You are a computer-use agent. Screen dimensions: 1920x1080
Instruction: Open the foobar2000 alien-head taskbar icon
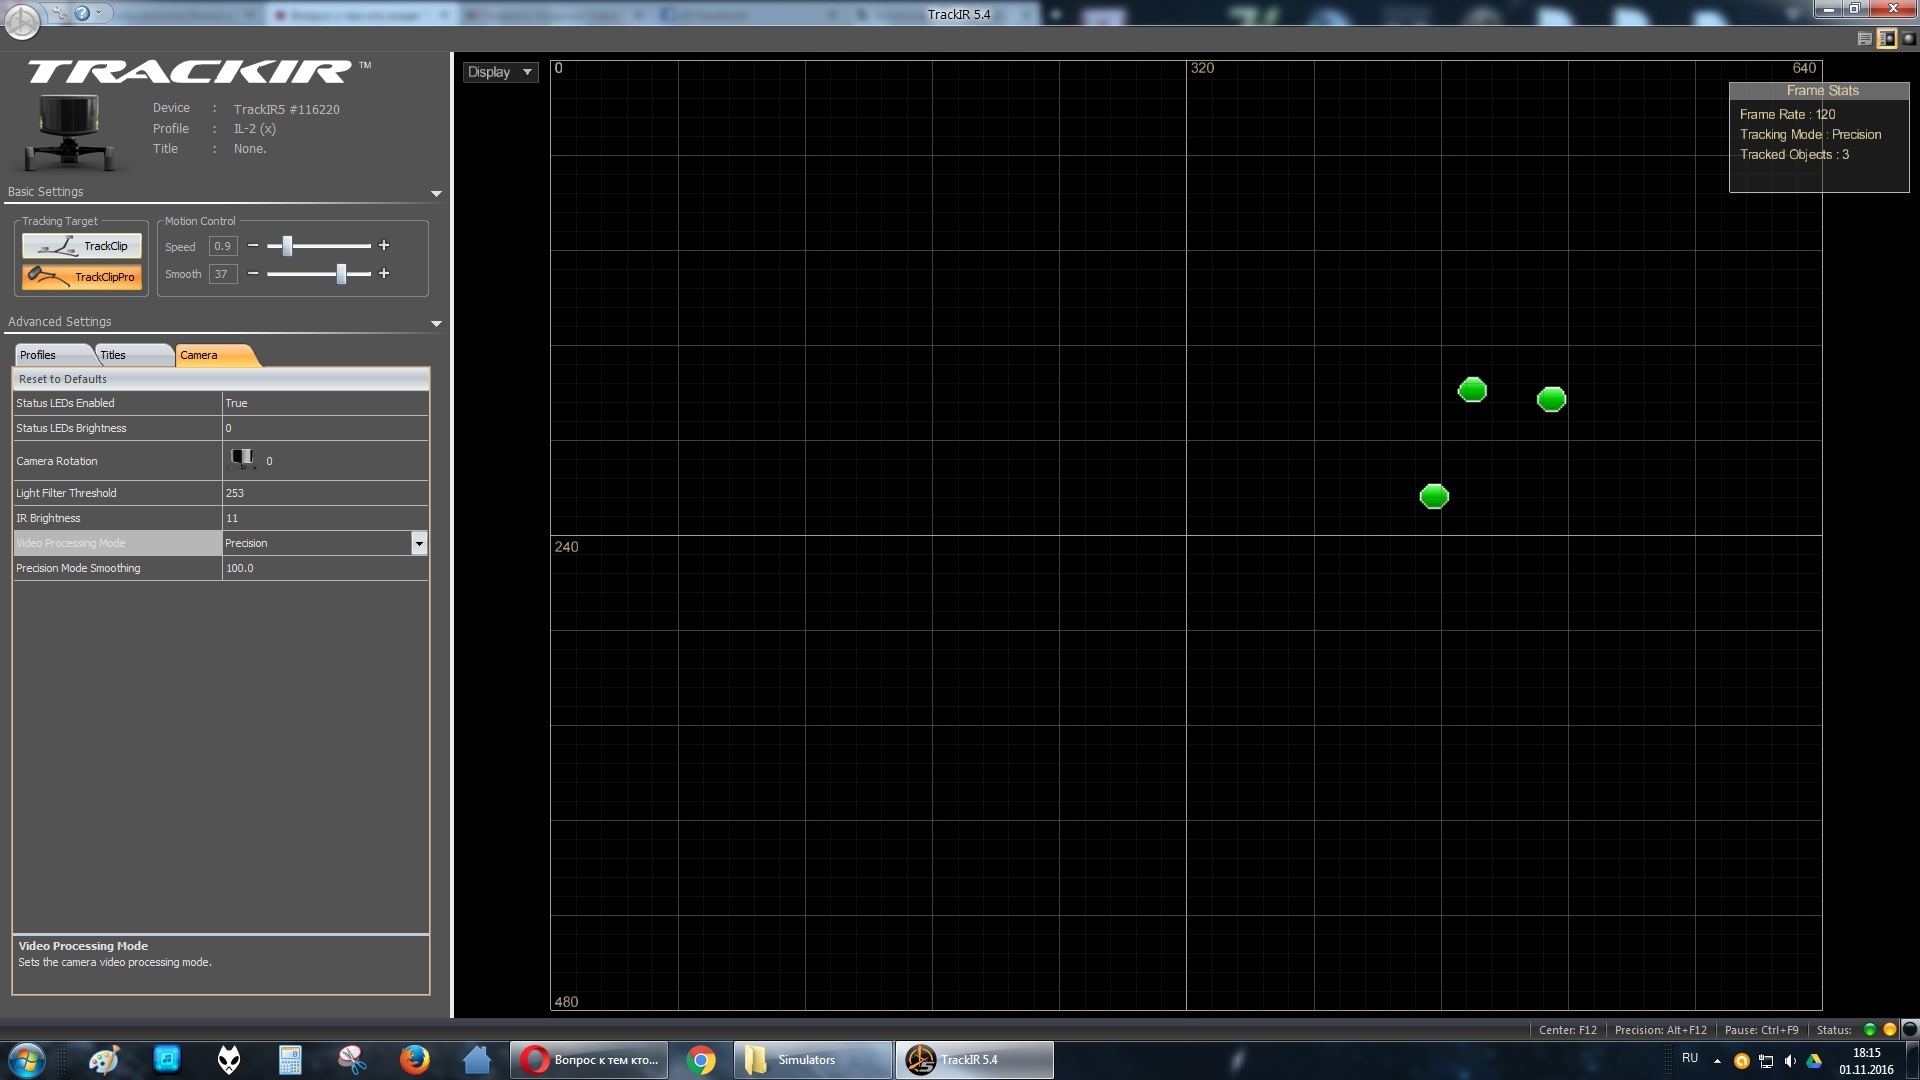(x=229, y=1060)
